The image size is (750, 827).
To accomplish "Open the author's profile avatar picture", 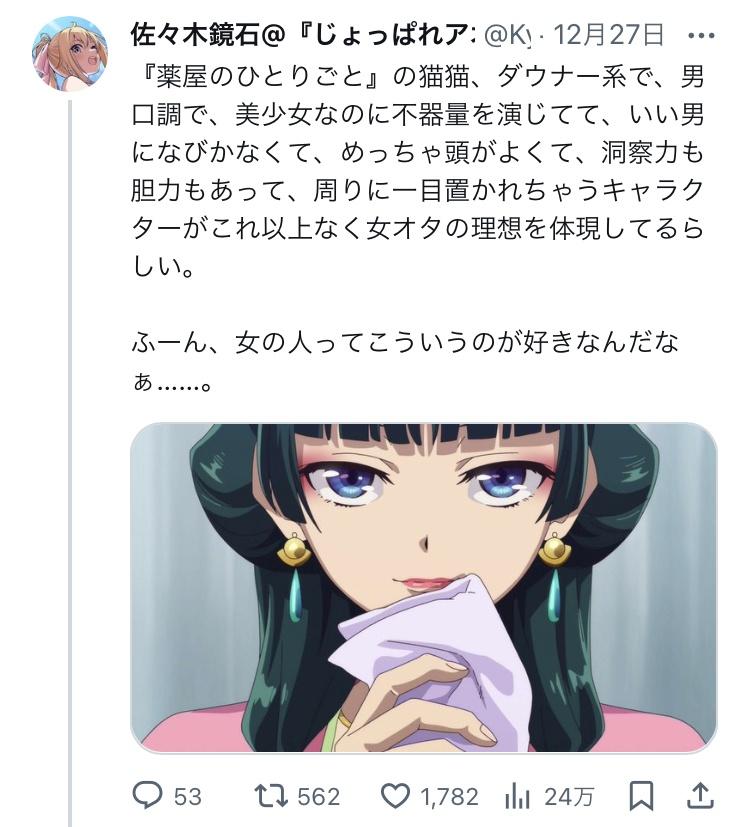I will click(70, 54).
